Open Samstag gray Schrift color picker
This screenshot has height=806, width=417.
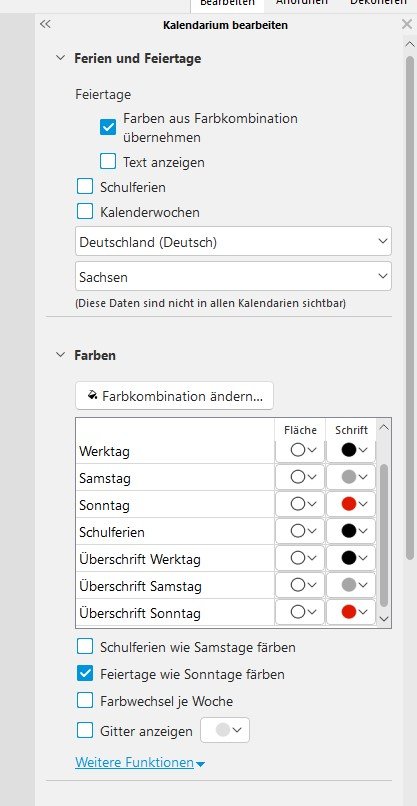pos(355,477)
